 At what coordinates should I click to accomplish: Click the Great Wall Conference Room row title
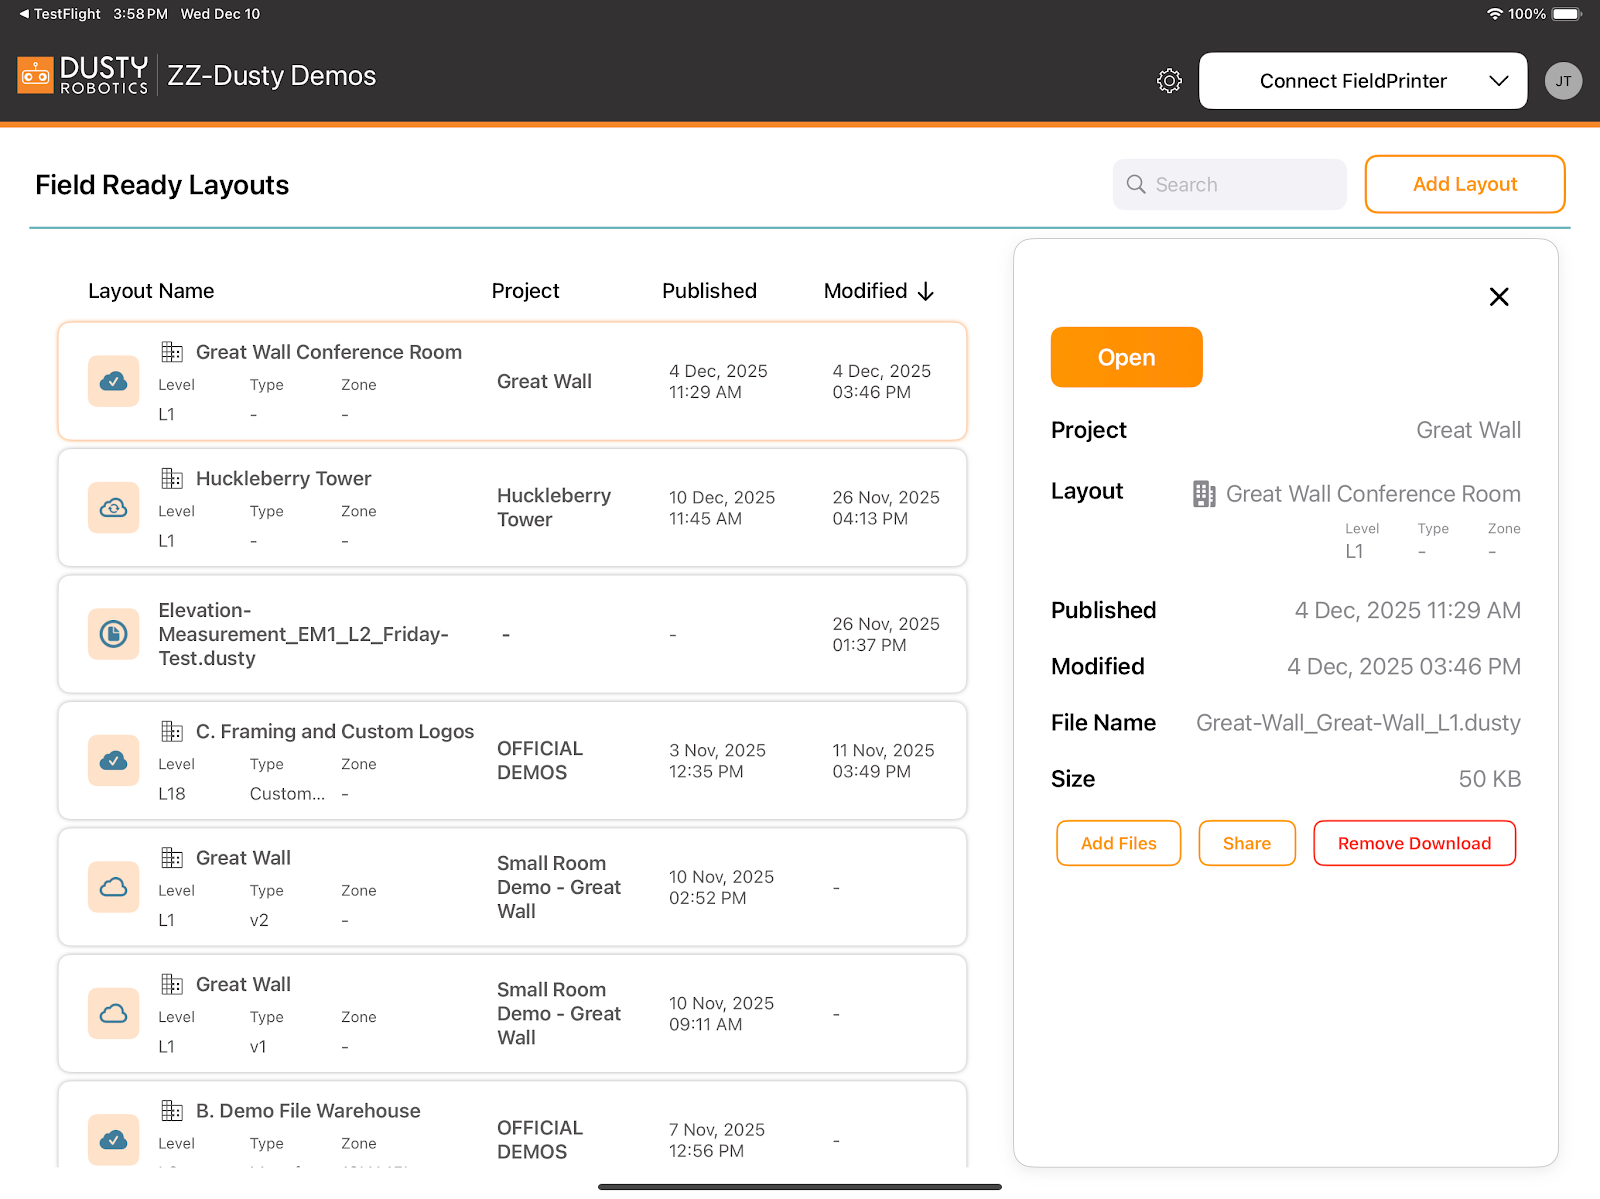tap(329, 352)
